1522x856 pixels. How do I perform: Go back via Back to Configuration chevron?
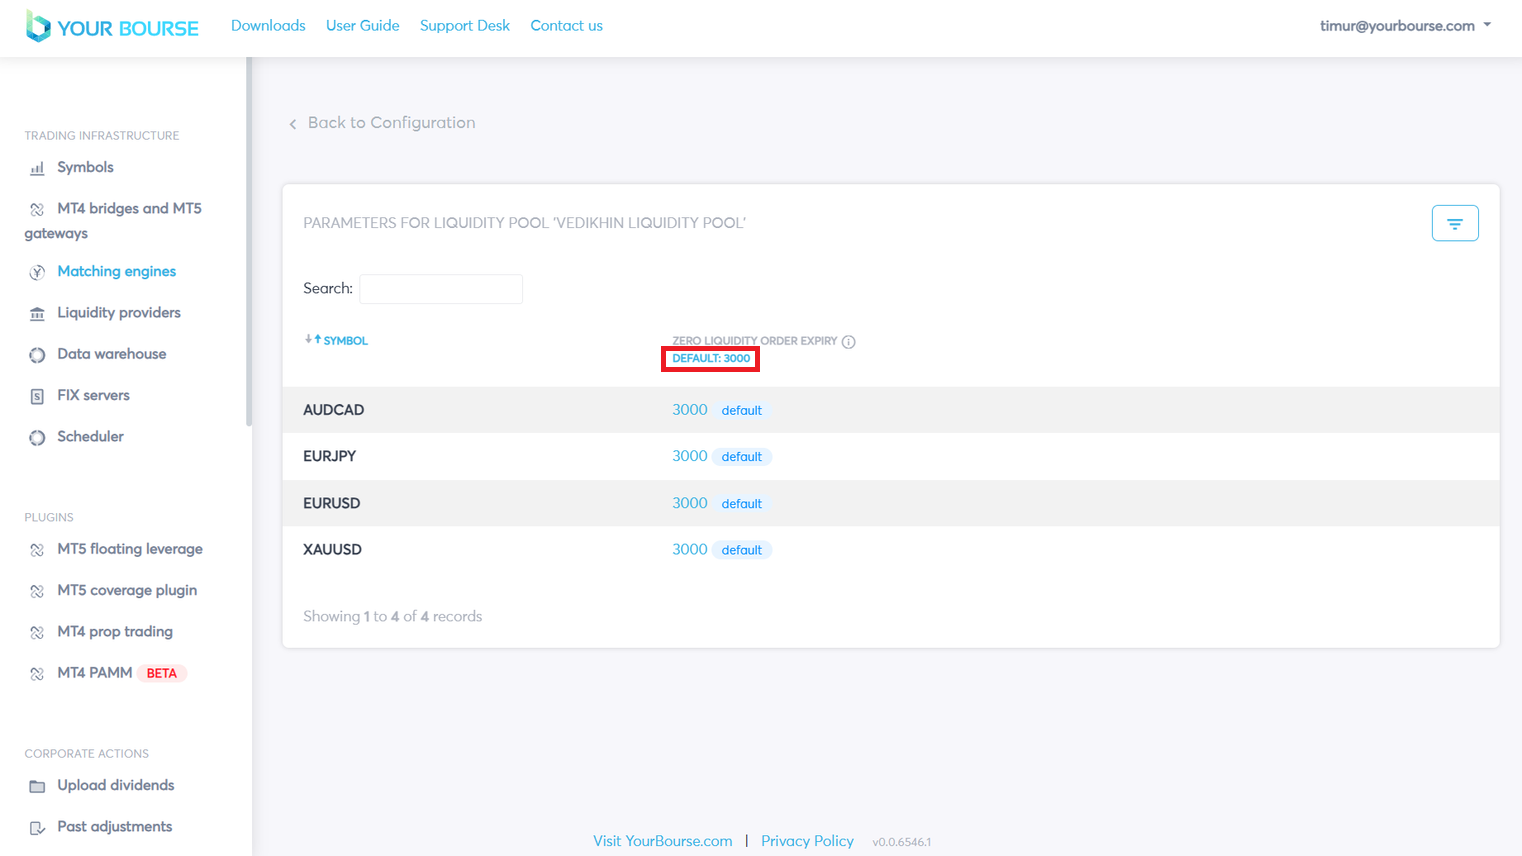[x=293, y=124]
